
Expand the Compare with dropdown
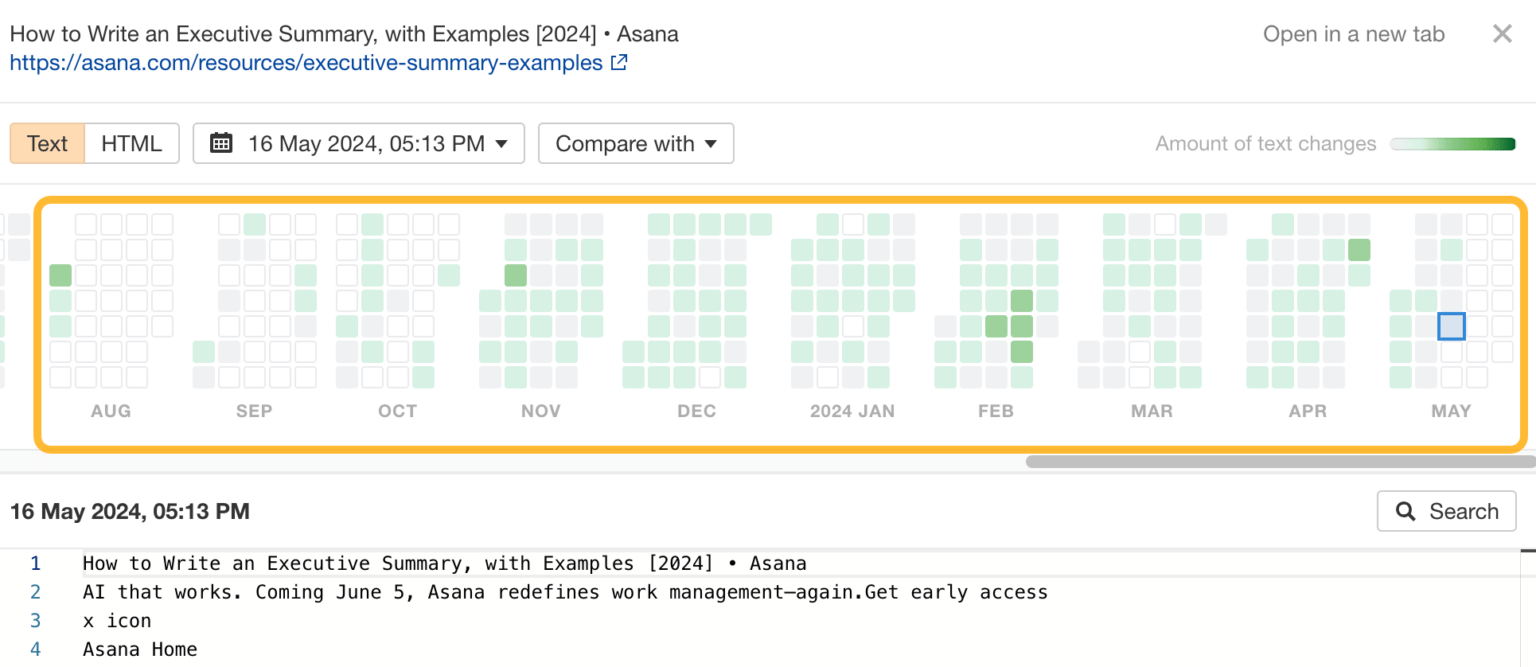[x=636, y=143]
